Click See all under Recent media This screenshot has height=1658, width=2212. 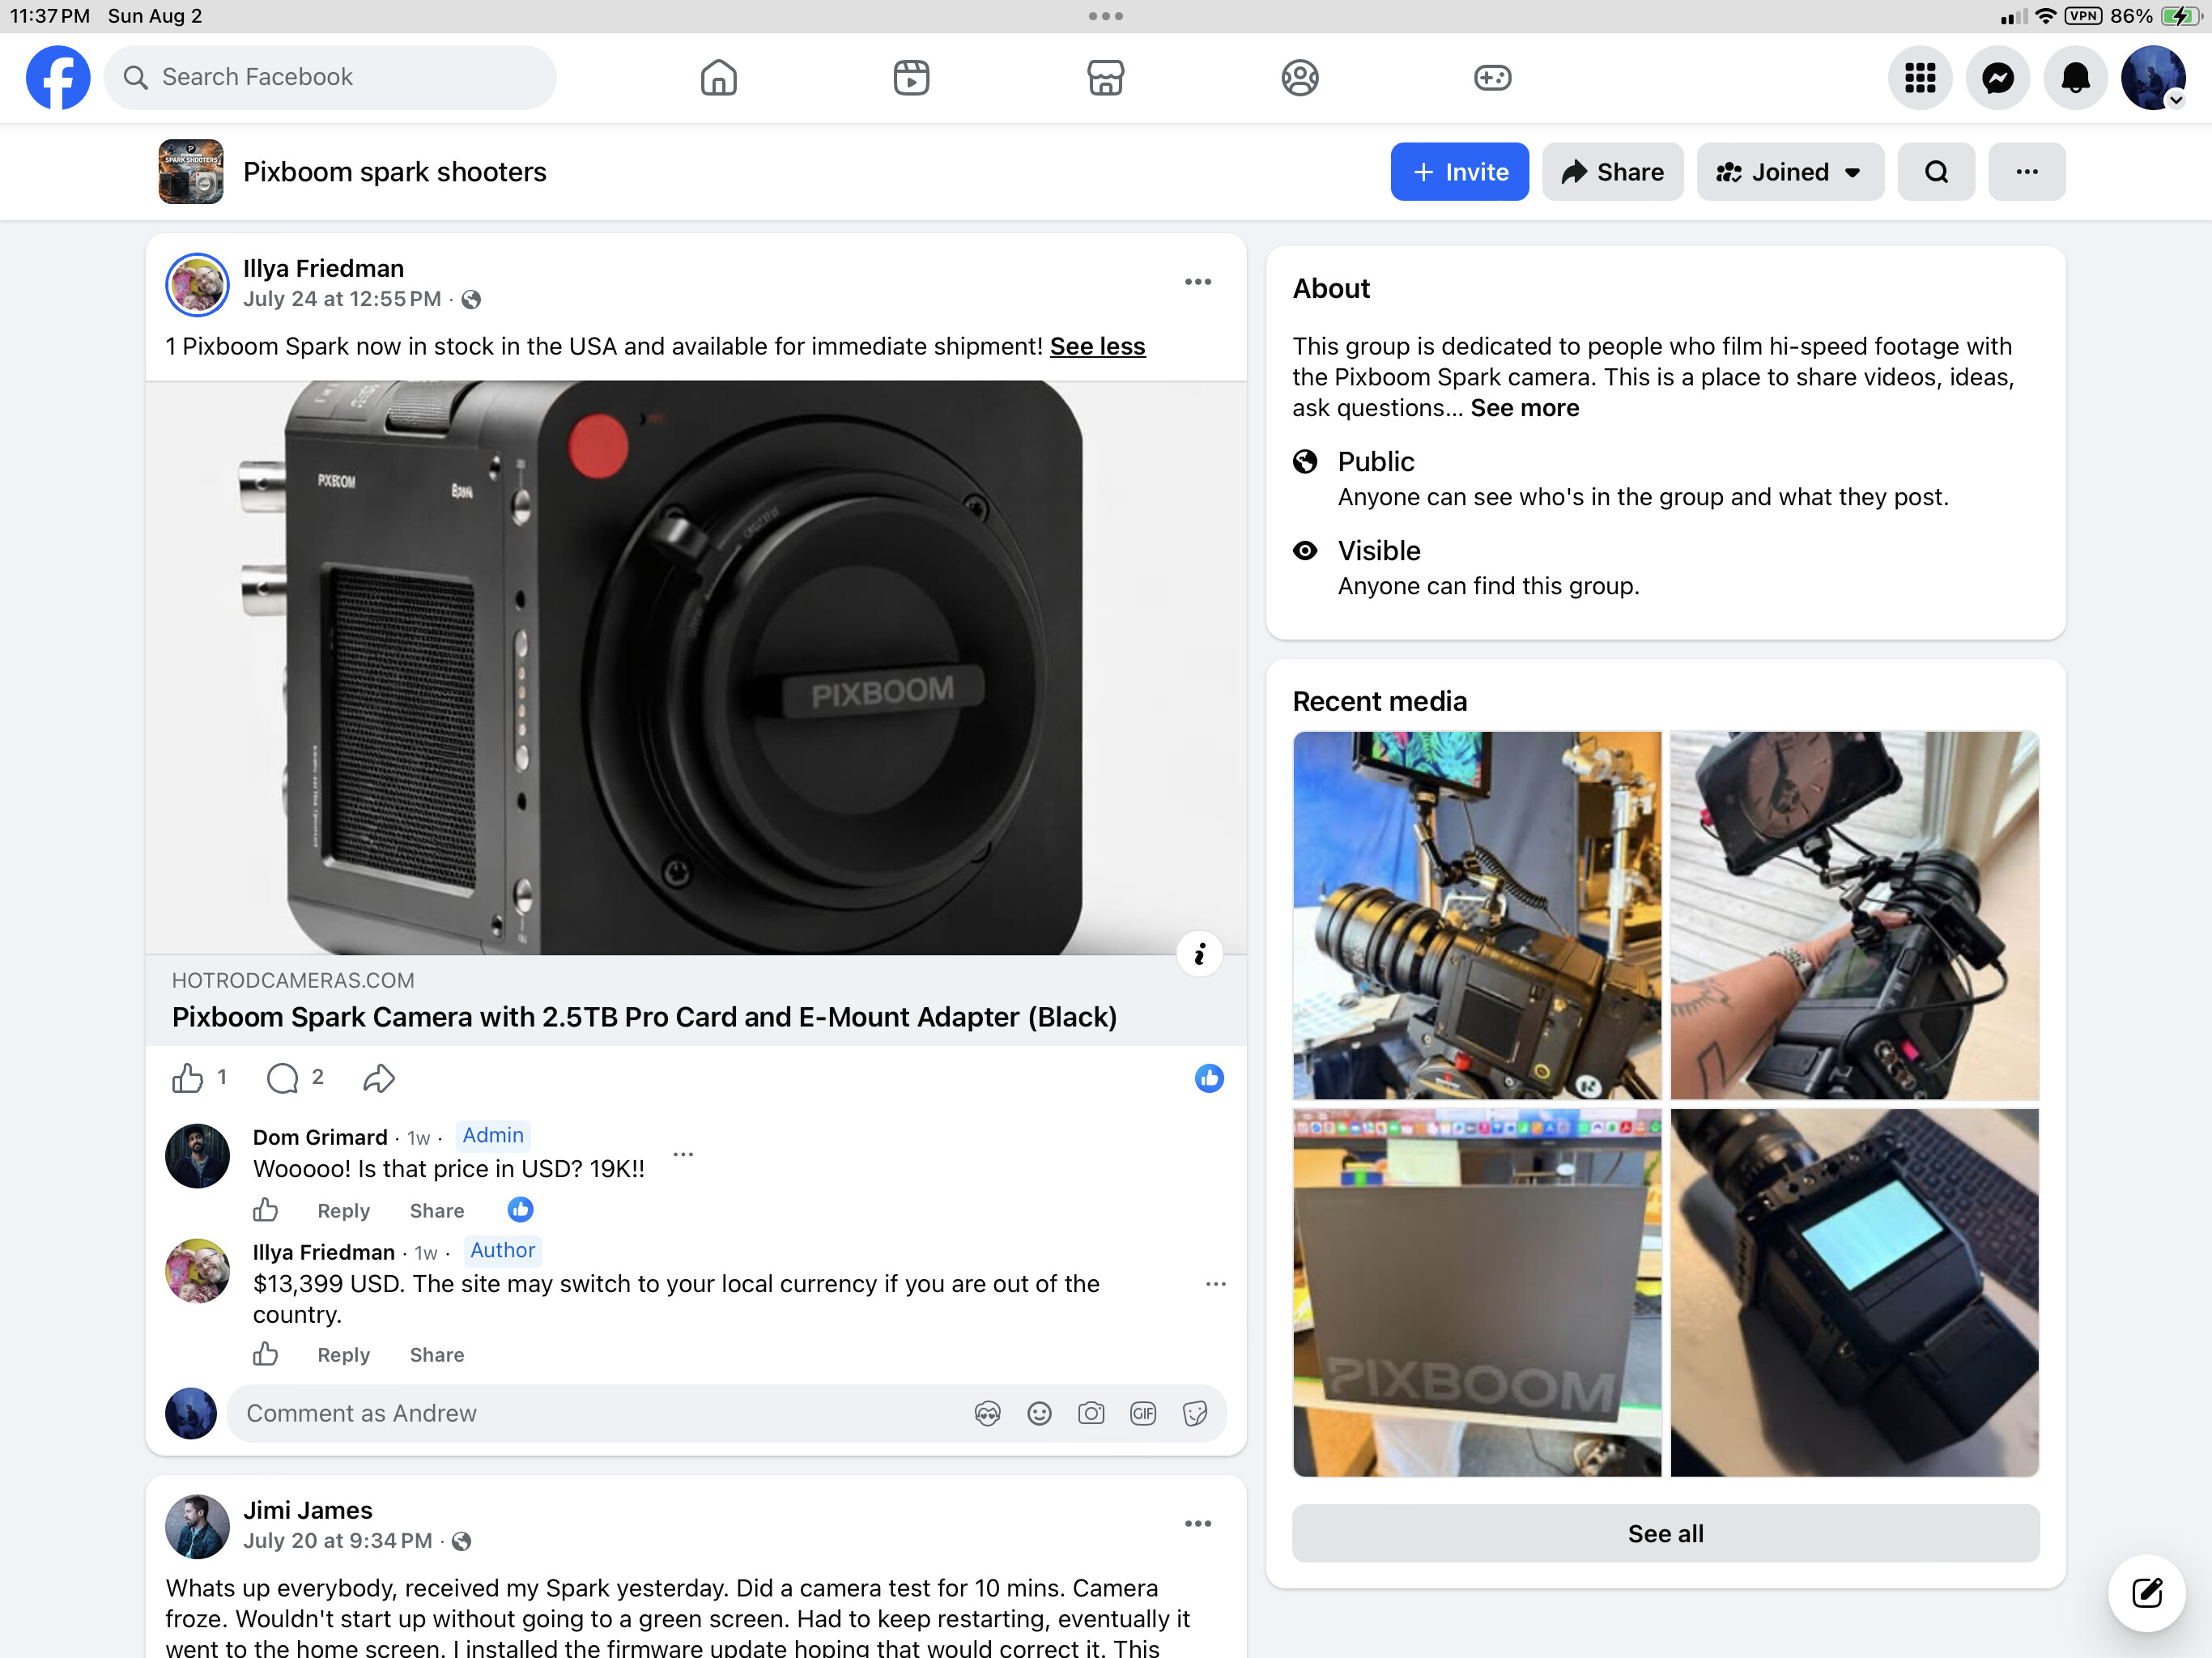click(x=1665, y=1533)
